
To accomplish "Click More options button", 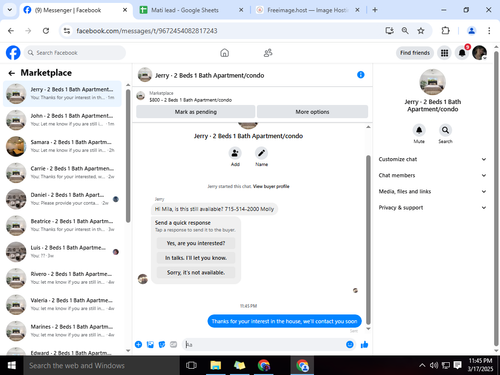I will point(312,112).
